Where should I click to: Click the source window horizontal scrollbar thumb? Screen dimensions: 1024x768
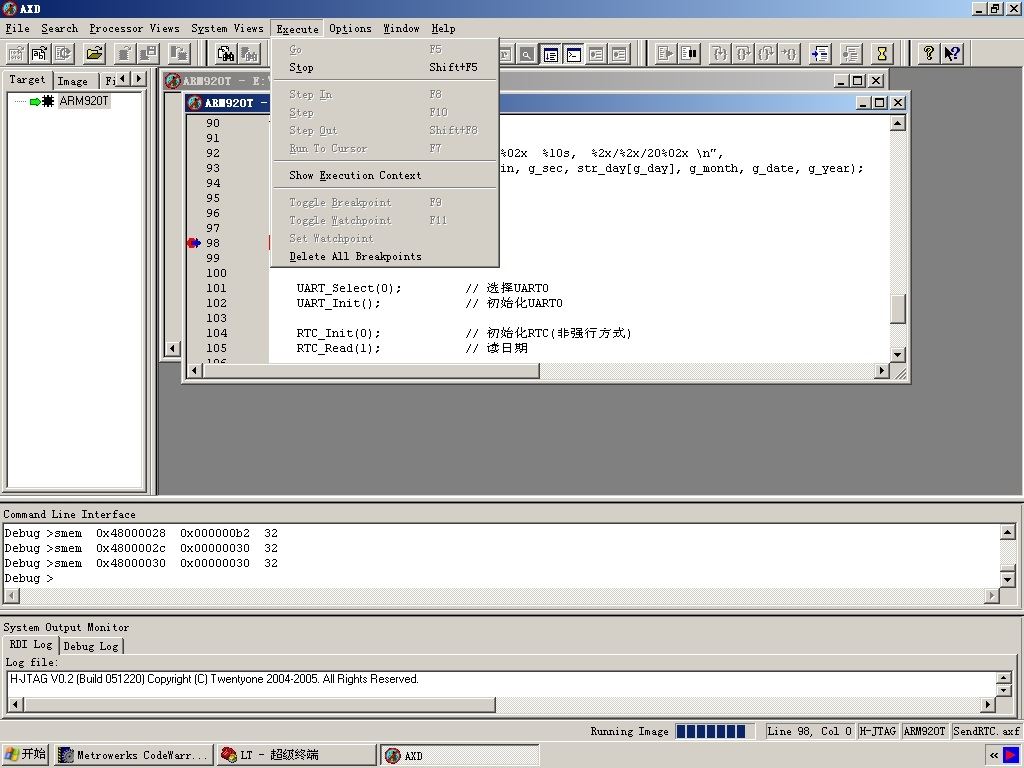[371, 370]
